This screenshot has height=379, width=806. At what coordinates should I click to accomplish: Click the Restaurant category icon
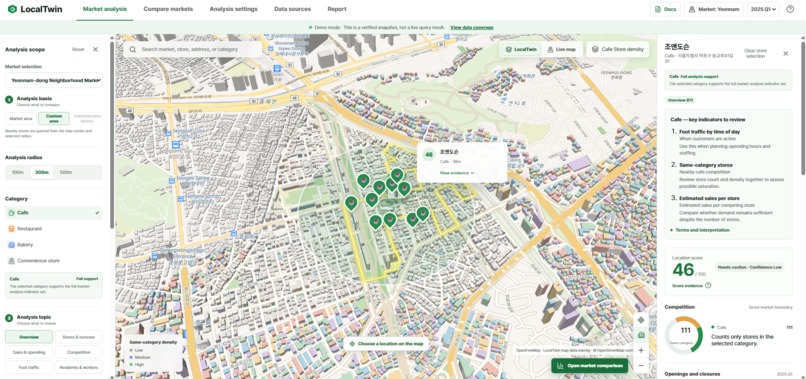pos(11,228)
